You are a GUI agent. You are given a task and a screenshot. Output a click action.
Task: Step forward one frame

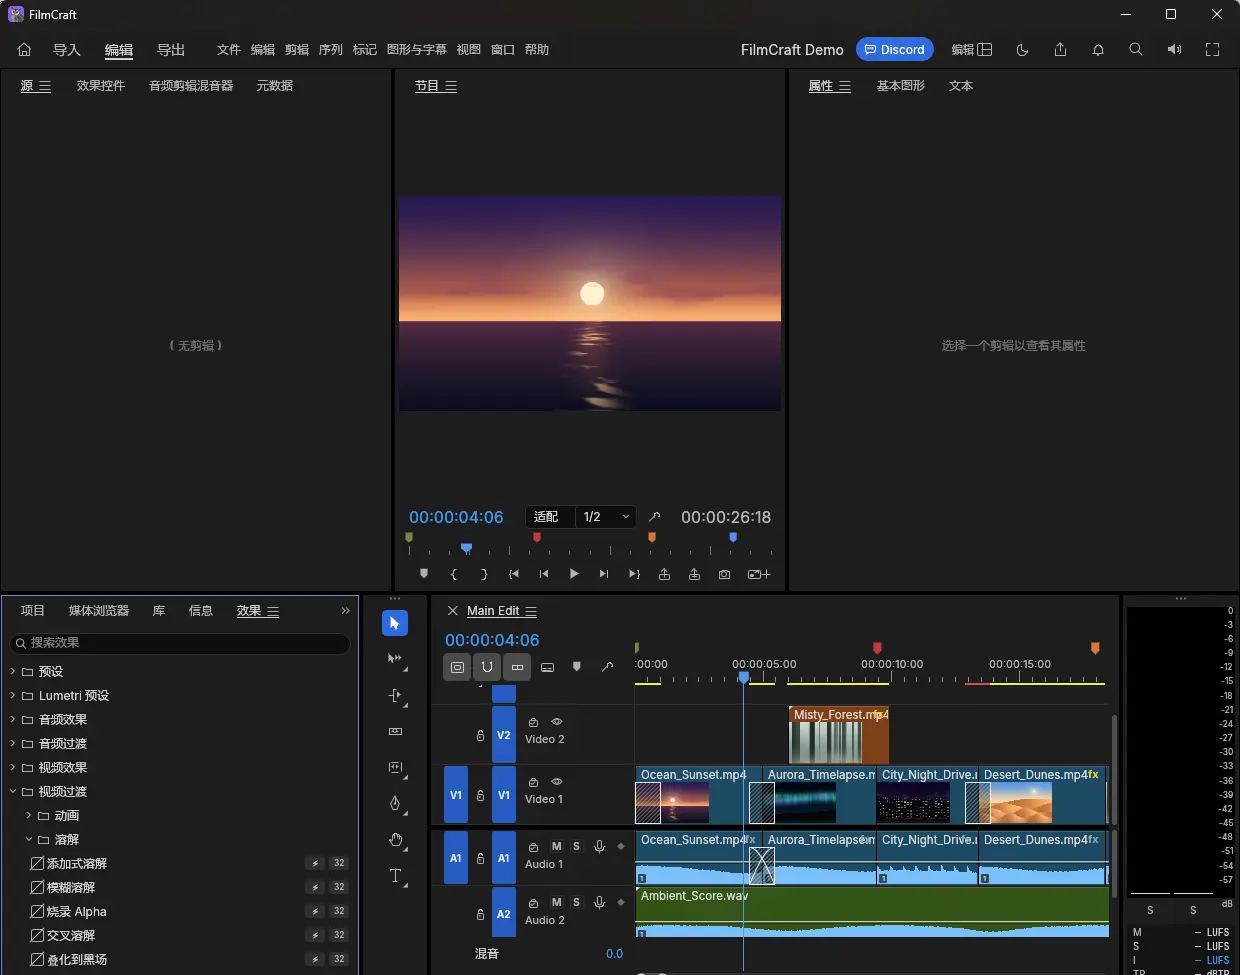[604, 574]
